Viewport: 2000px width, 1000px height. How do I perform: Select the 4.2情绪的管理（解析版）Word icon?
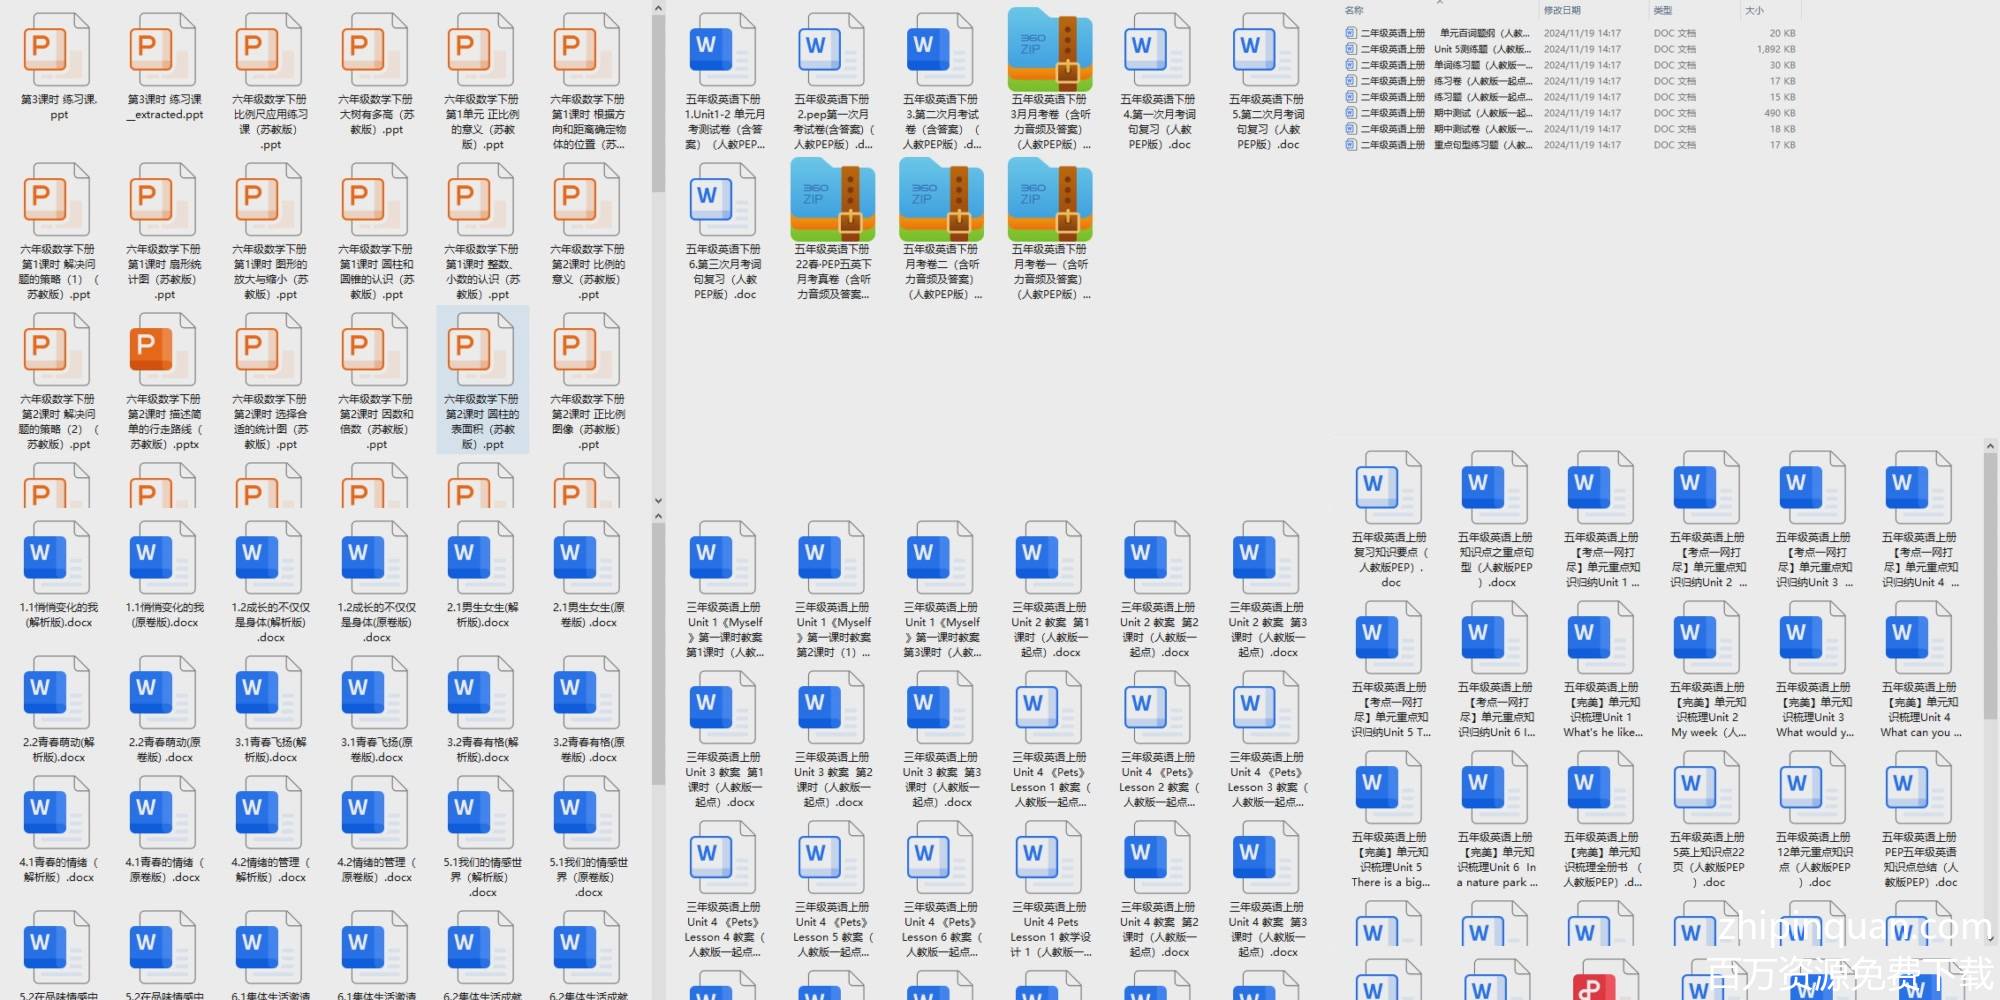270,812
